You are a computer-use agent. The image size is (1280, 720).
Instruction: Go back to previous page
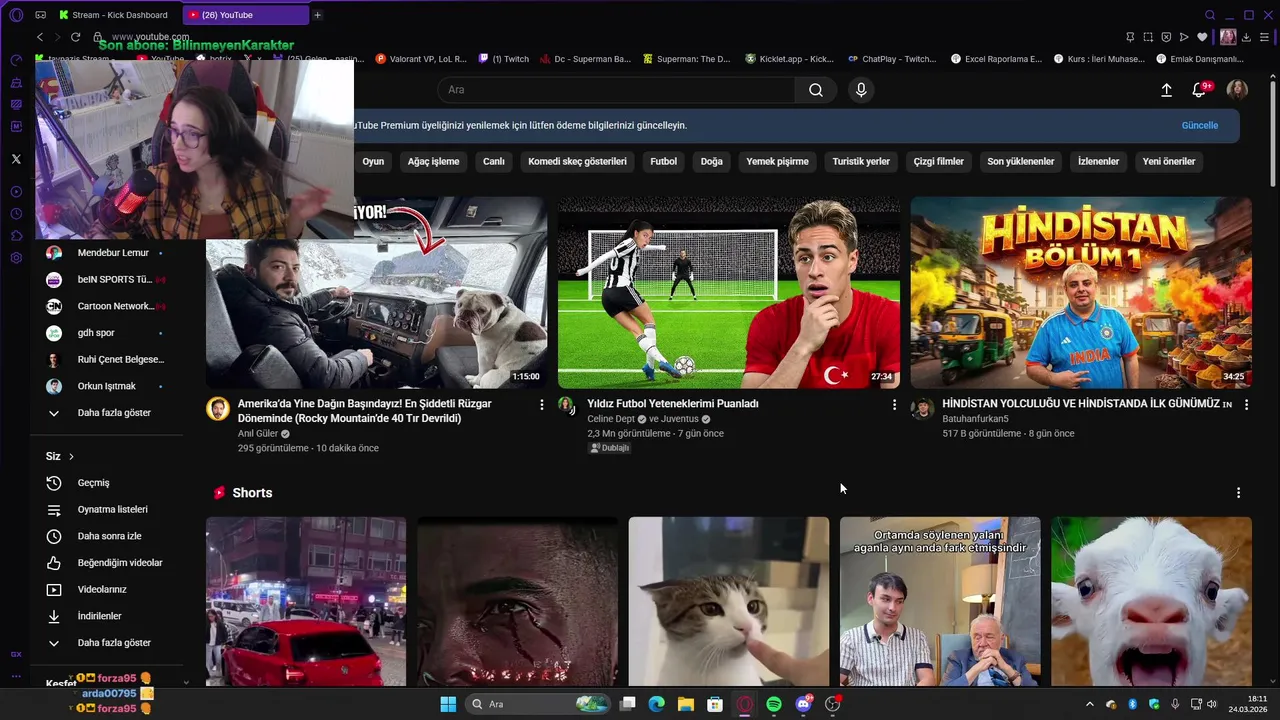[40, 37]
